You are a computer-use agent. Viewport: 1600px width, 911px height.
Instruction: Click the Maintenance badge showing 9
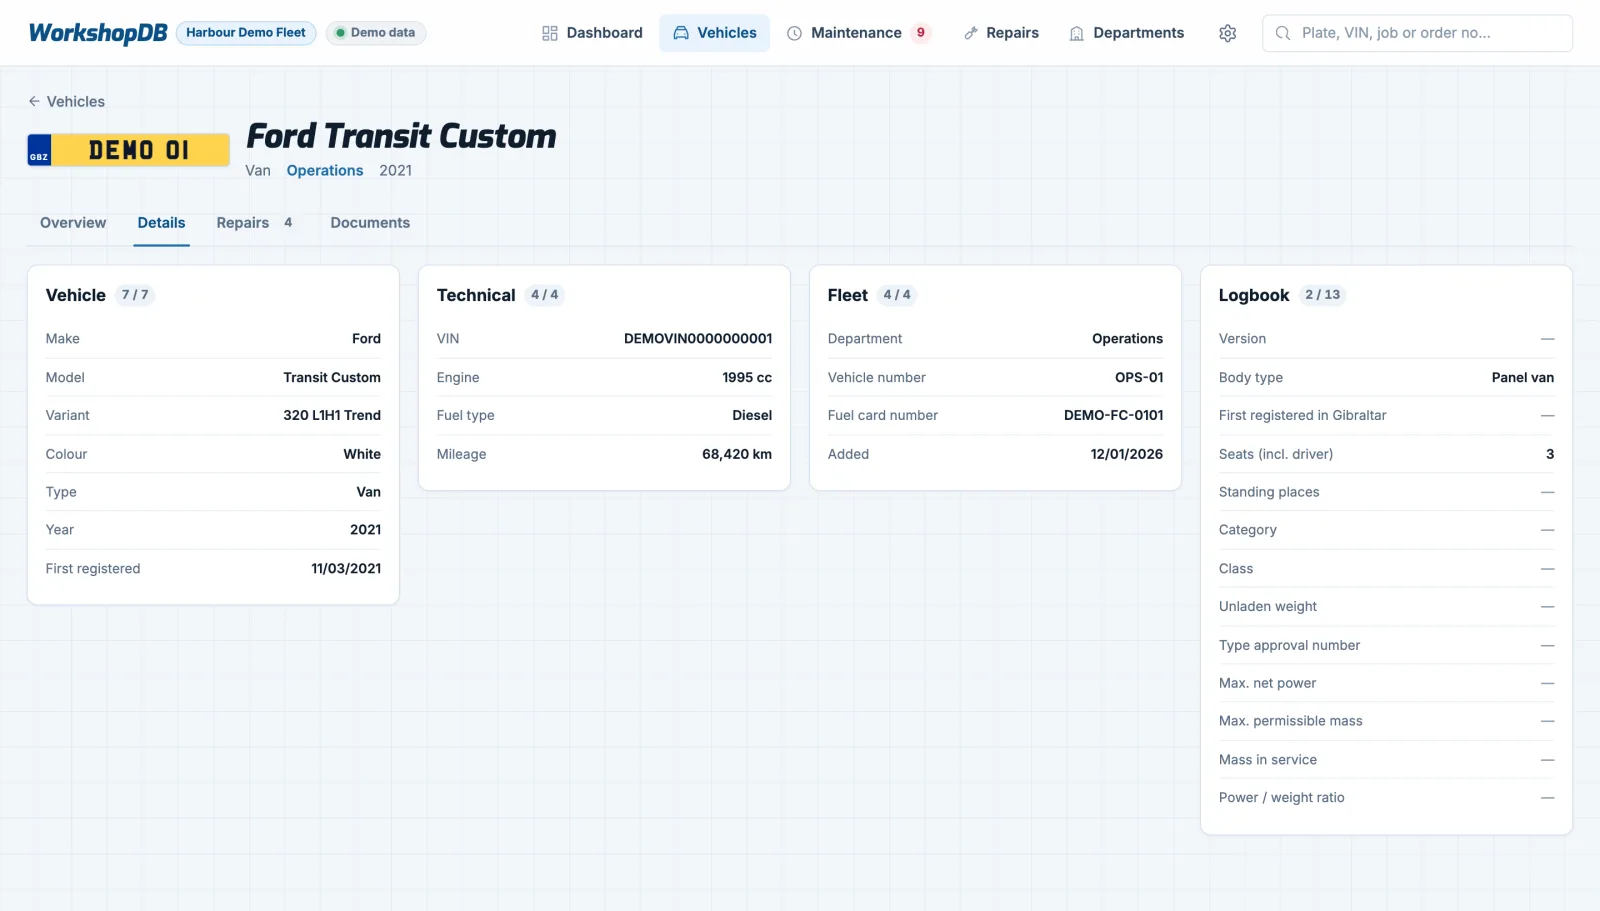[921, 33]
